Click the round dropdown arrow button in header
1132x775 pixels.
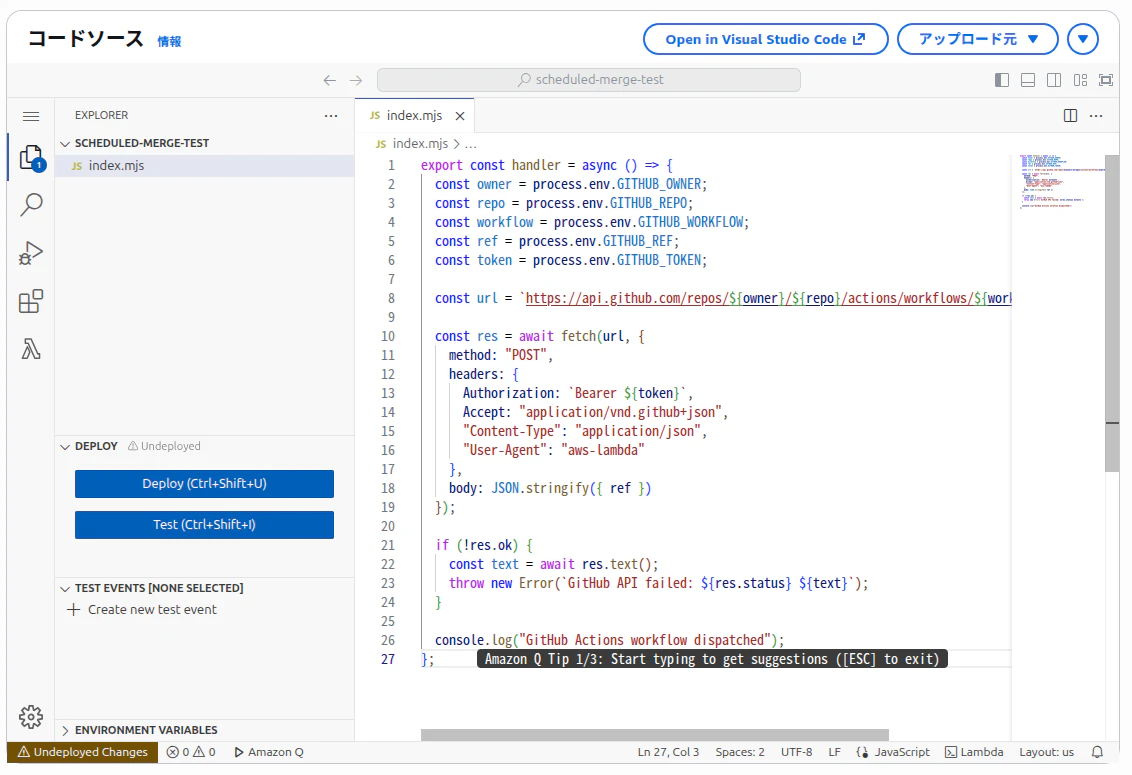[1083, 39]
